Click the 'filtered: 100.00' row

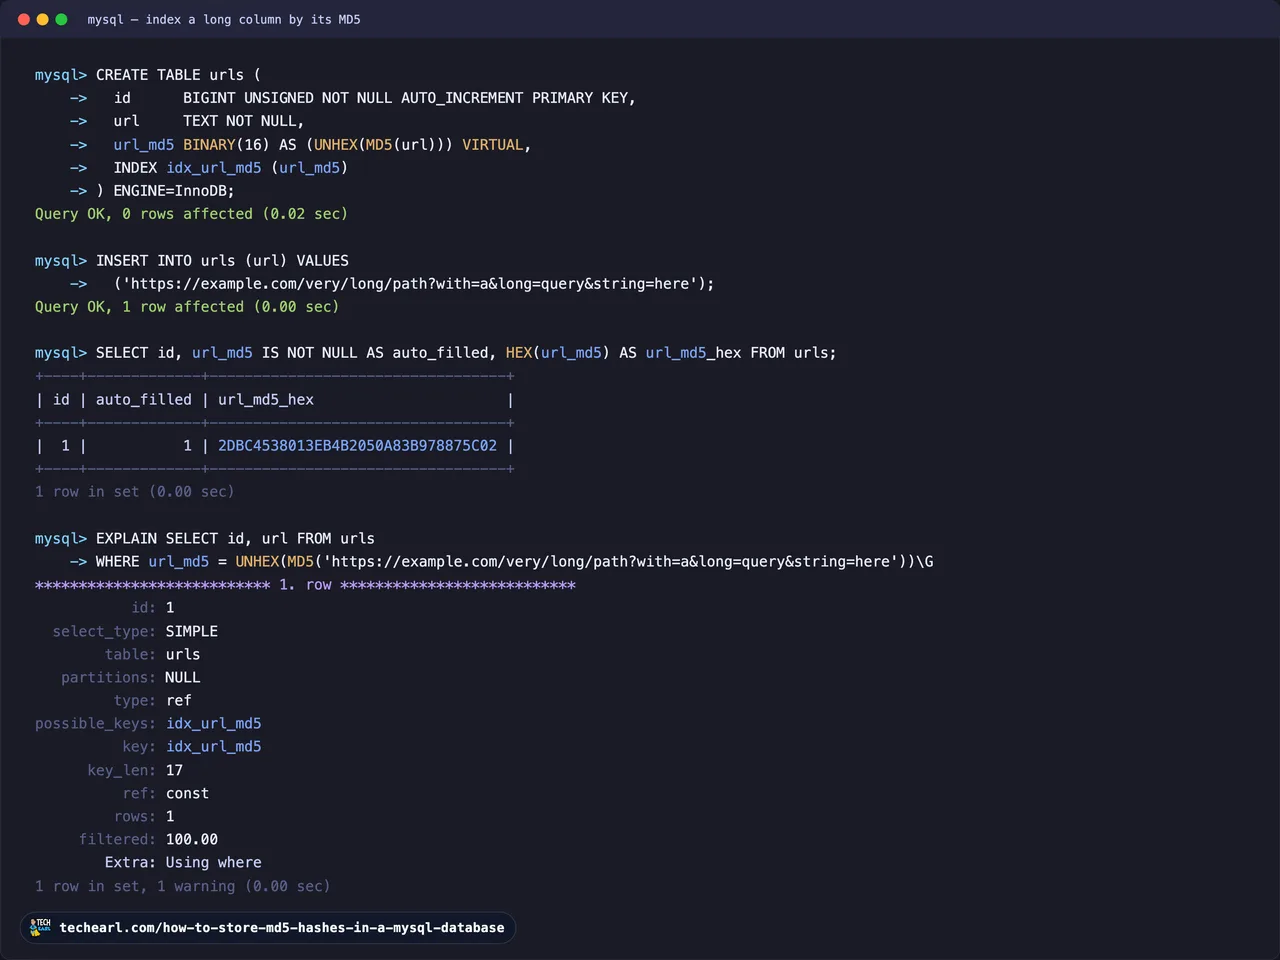pos(148,840)
